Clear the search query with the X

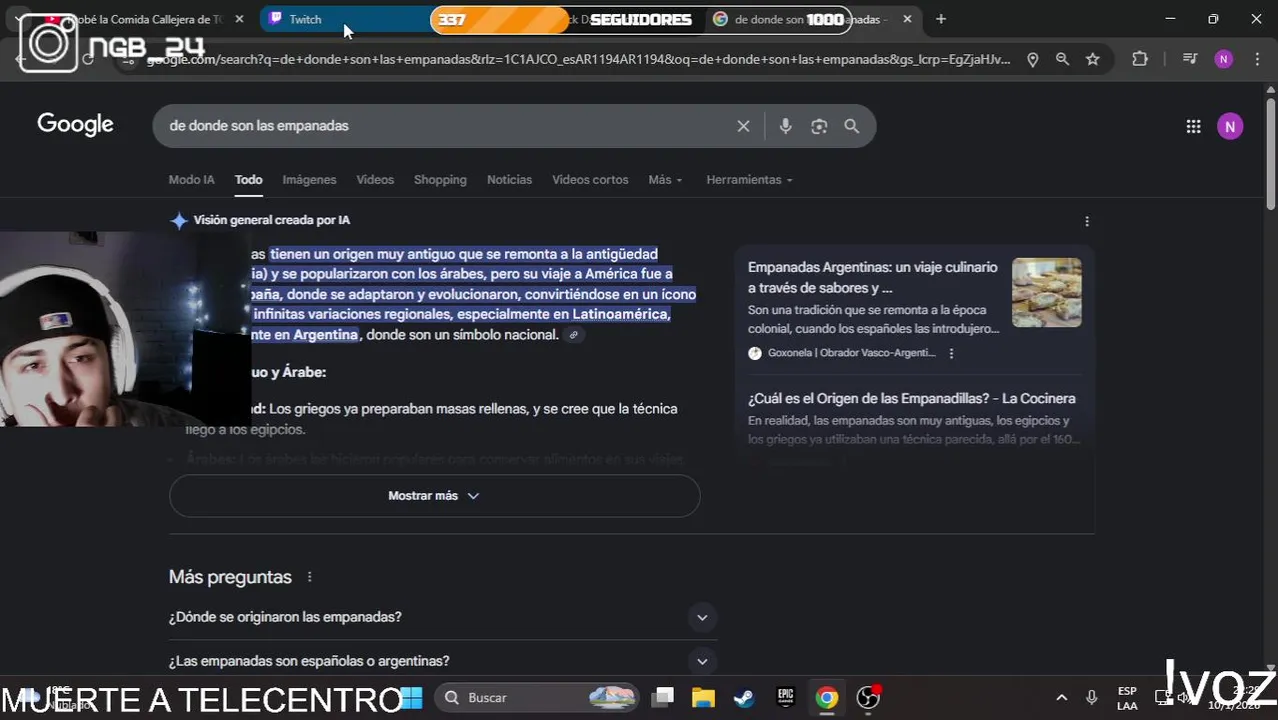(x=743, y=126)
